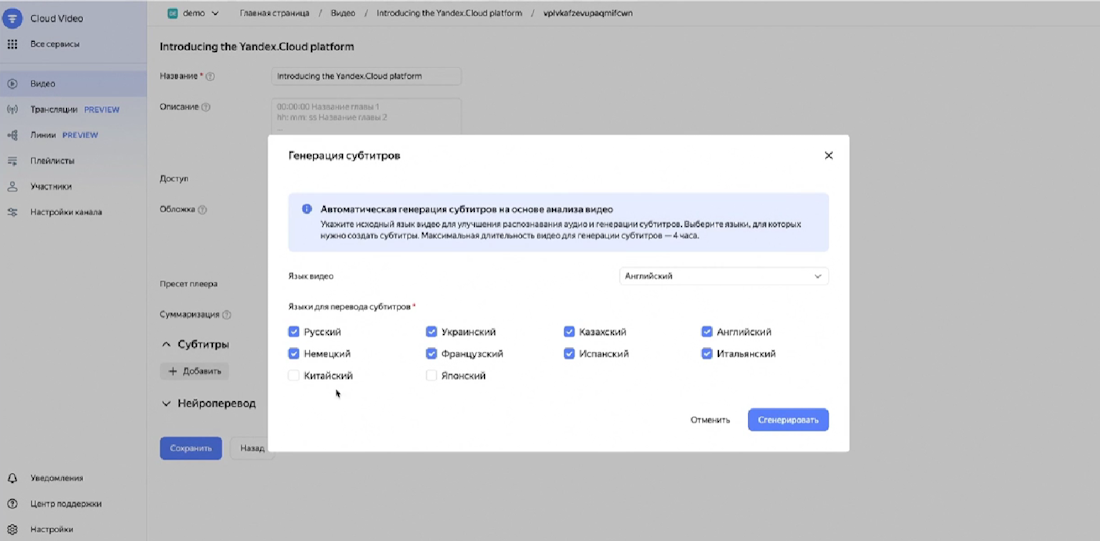The image size is (1100, 541).
Task: Collapse the Субтитры section
Action: [166, 344]
